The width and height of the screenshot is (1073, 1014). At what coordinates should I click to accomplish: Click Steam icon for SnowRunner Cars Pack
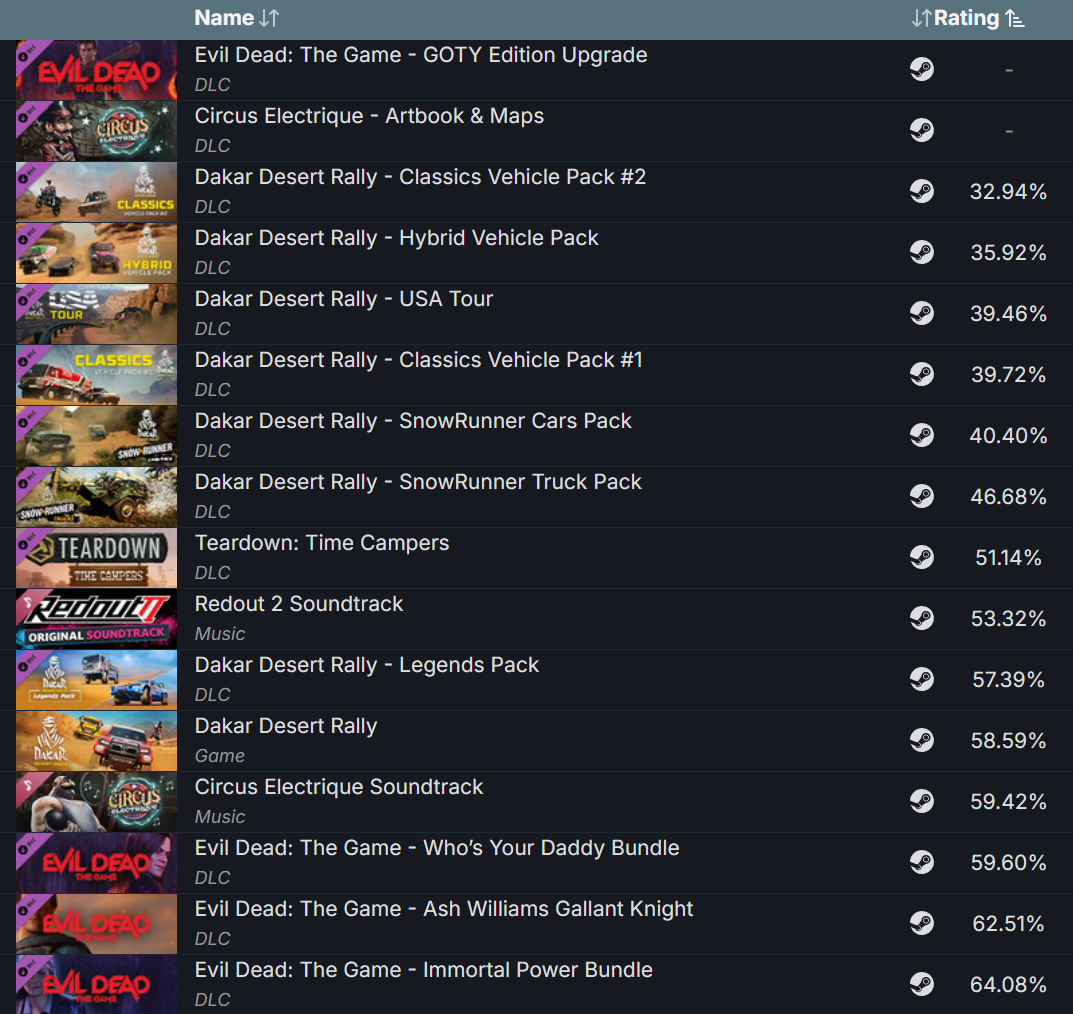point(922,435)
